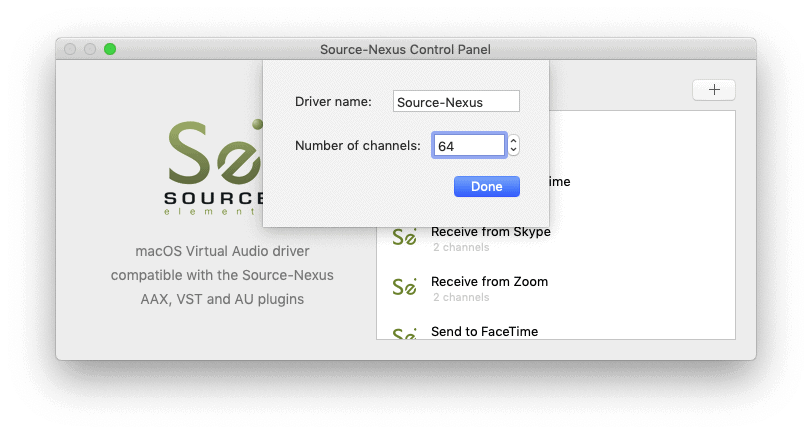The image size is (812, 434).
Task: Click the green full-screen window button
Action: tap(110, 49)
